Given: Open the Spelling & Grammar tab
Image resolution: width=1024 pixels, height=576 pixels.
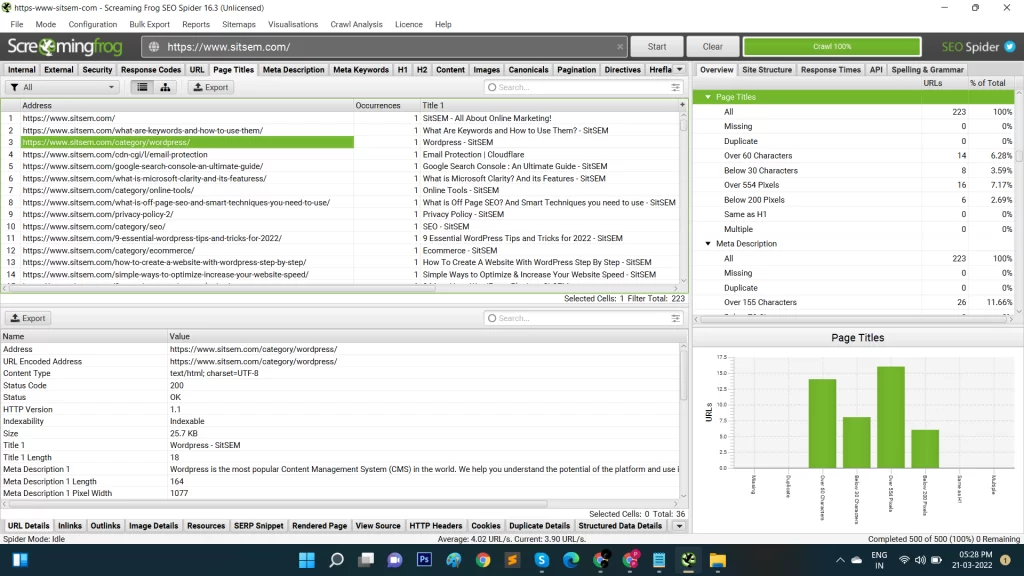Looking at the screenshot, I should [x=927, y=70].
